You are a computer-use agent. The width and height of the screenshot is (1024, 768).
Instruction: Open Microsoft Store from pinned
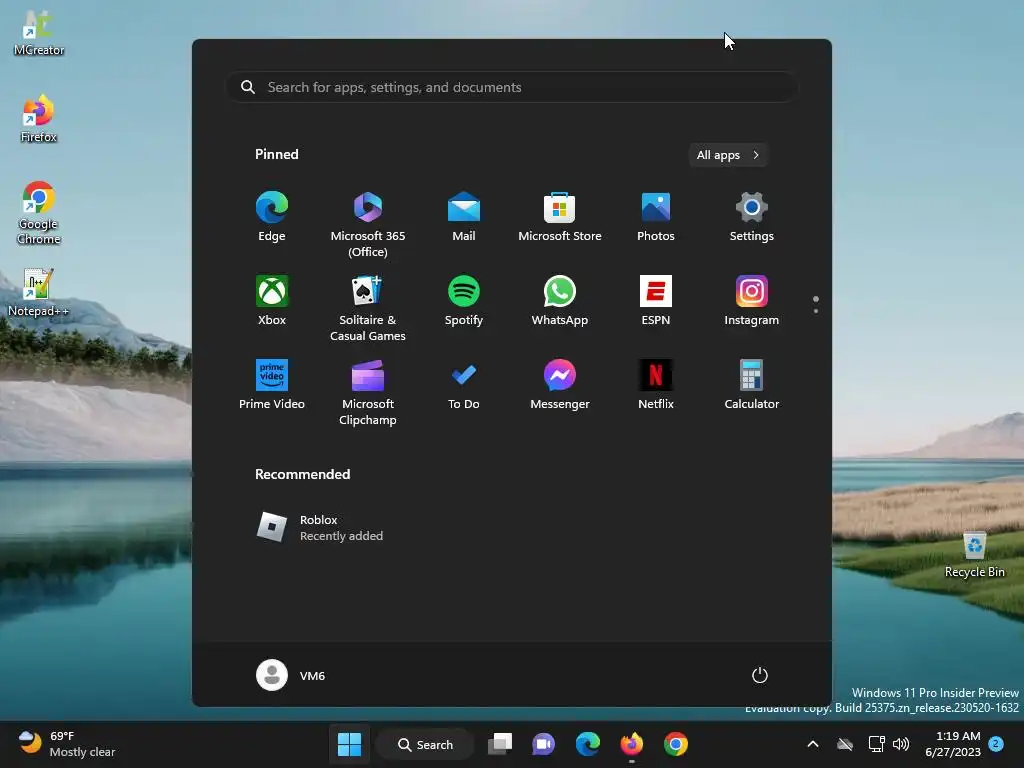point(560,217)
